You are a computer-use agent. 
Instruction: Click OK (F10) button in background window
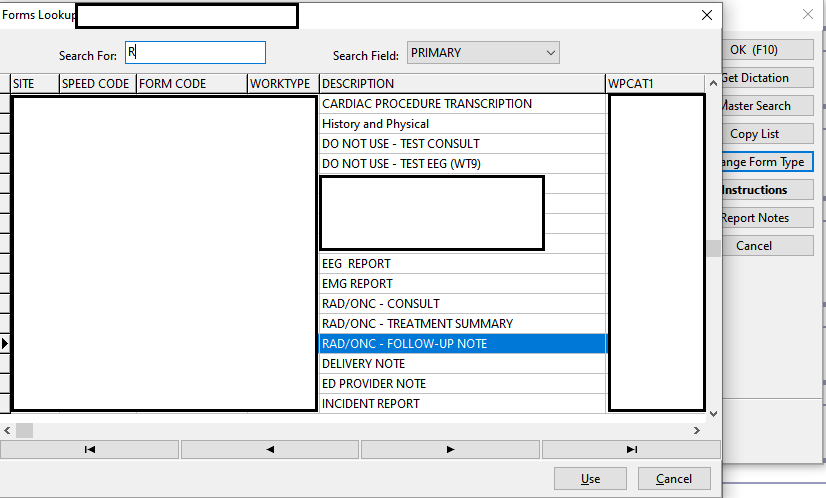point(768,50)
